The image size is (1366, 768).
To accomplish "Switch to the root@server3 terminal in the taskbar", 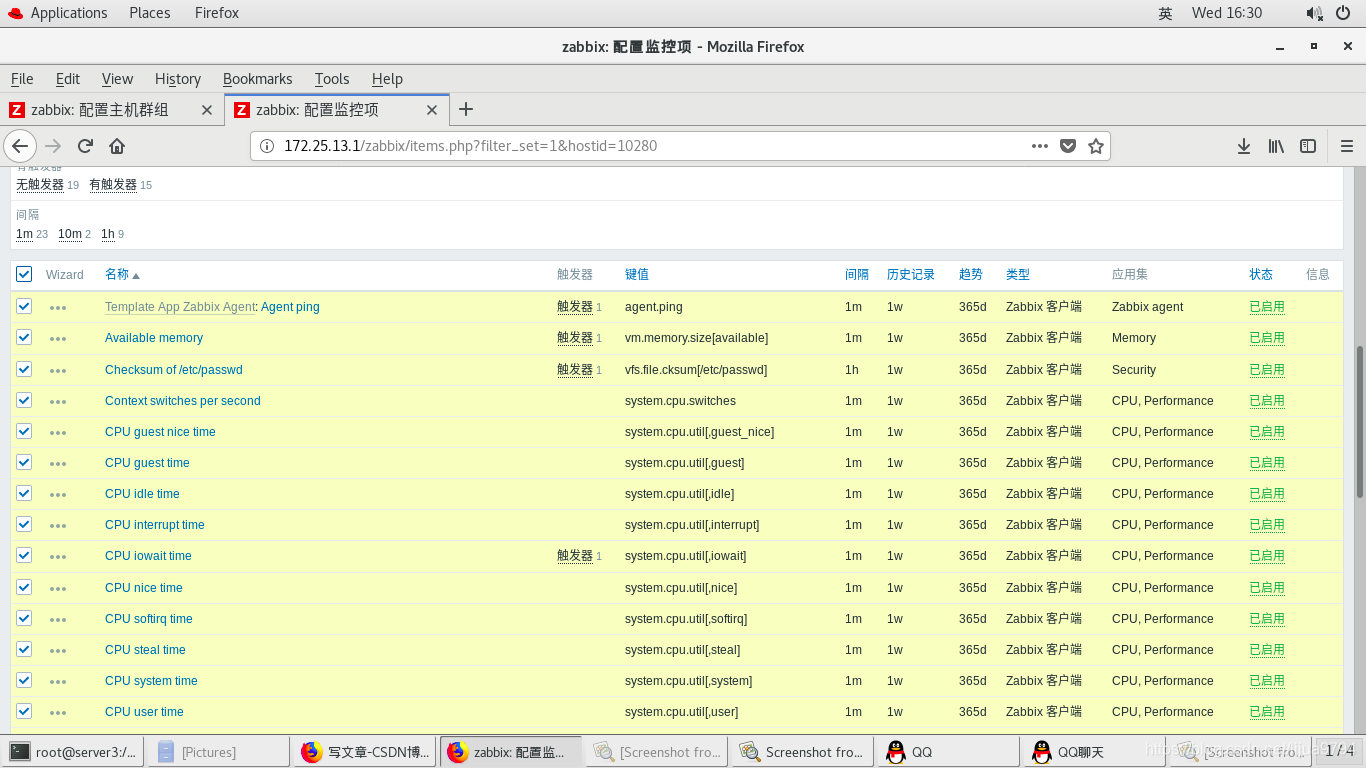I will (73, 752).
